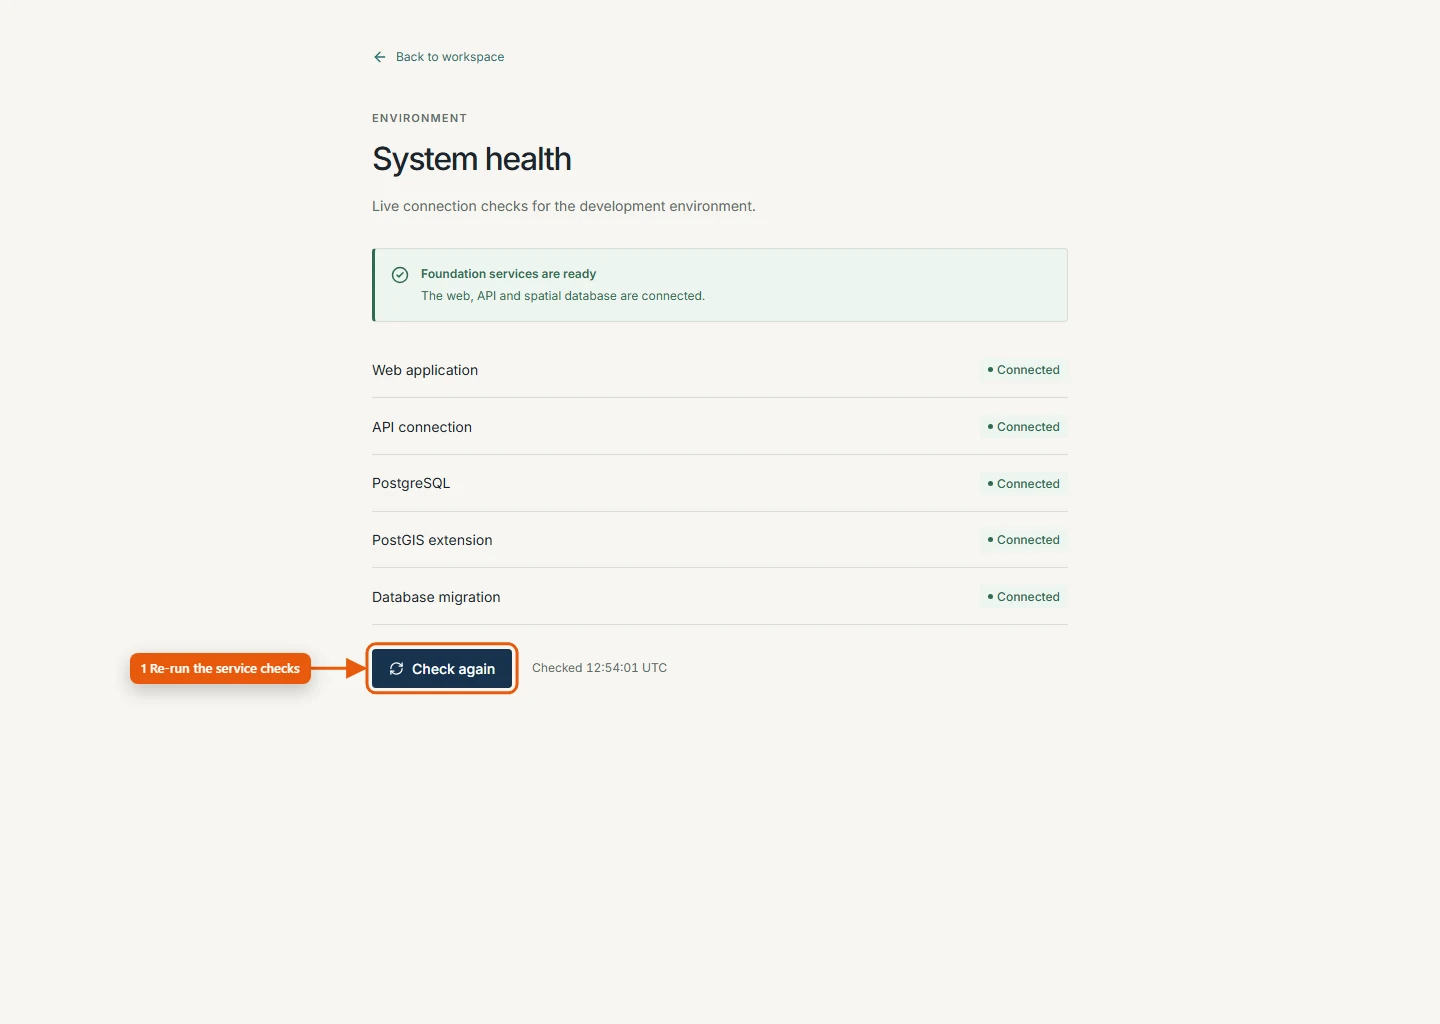Click the System health page title

pos(472,159)
